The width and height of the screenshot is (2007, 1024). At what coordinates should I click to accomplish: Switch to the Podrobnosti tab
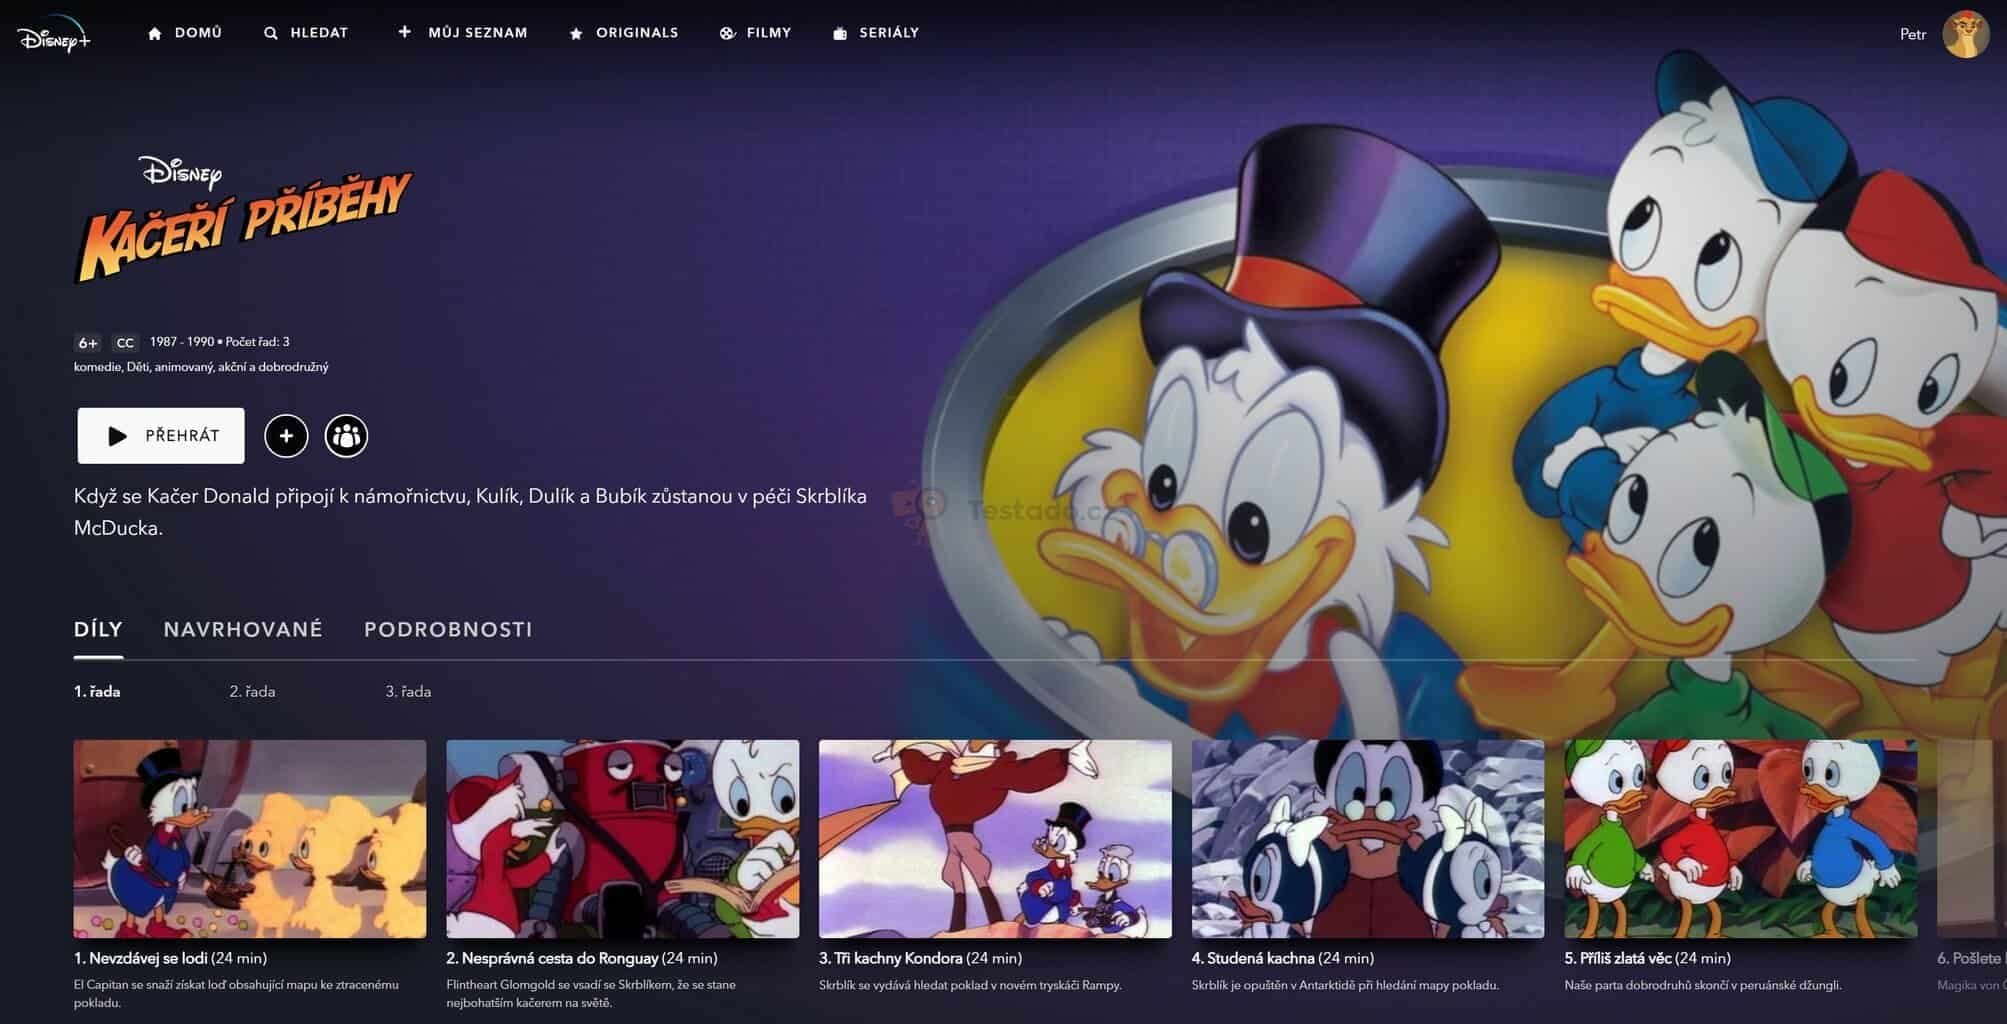point(448,630)
